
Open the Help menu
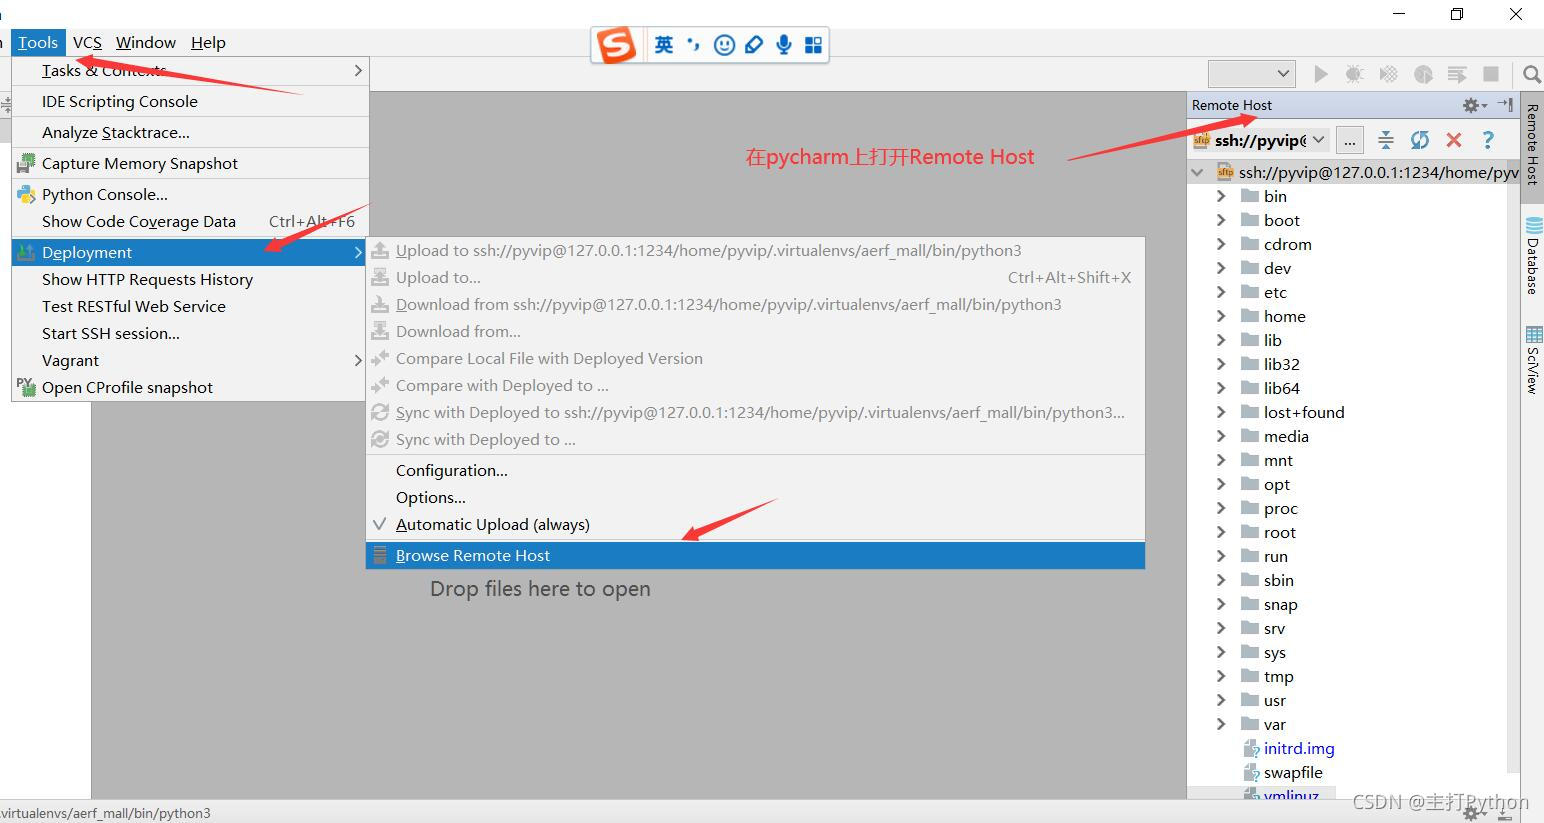(x=208, y=42)
